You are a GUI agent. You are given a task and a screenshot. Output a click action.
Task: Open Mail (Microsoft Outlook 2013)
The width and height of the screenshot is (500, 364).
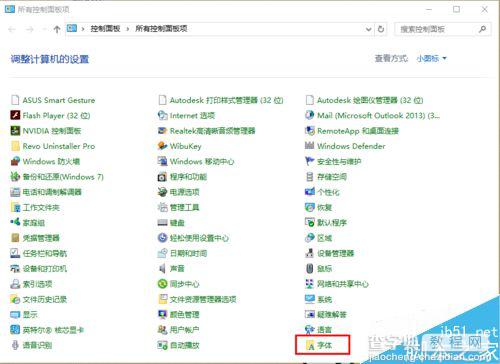click(x=373, y=115)
